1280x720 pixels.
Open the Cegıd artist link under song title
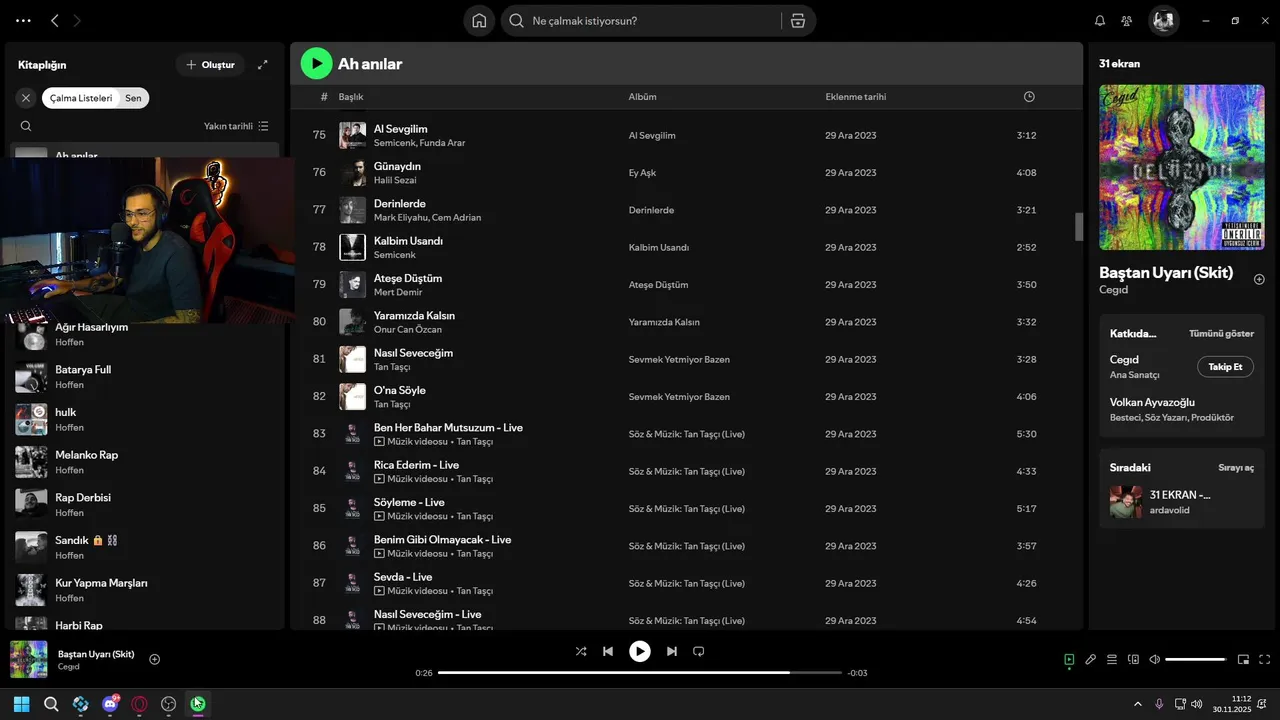[1113, 289]
